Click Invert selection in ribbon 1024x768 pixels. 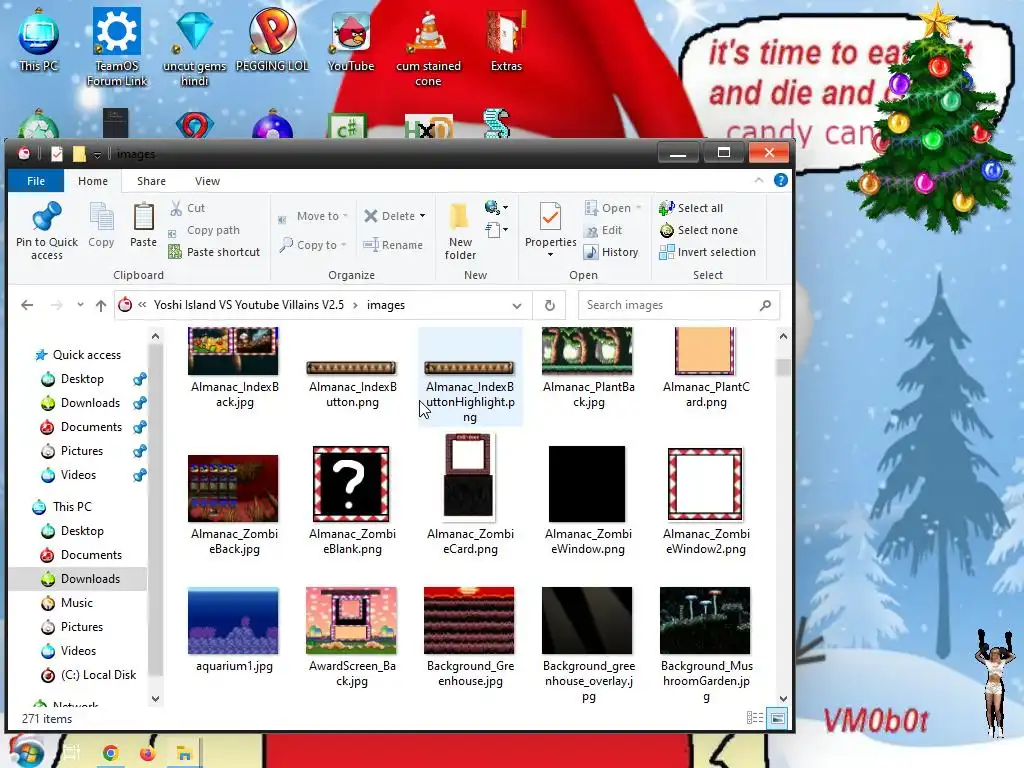[x=707, y=252]
